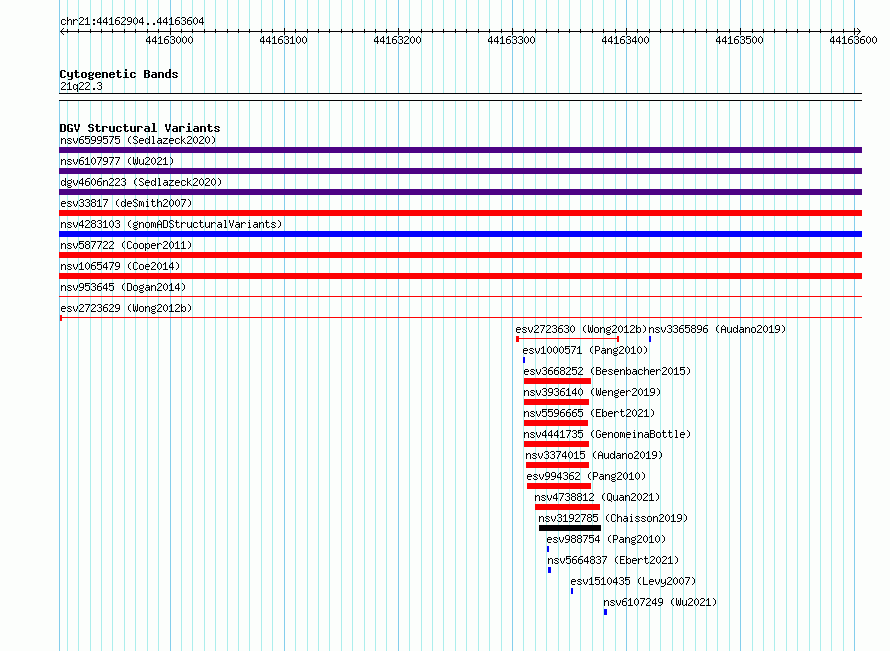Click the nsv4441735 (GenomeinaBottle) red bar
Viewport: 890px width, 651px height.
tap(556, 444)
